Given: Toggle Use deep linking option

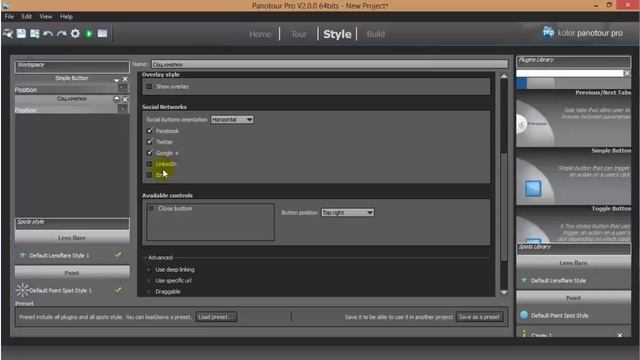Looking at the screenshot, I should click(x=149, y=270).
